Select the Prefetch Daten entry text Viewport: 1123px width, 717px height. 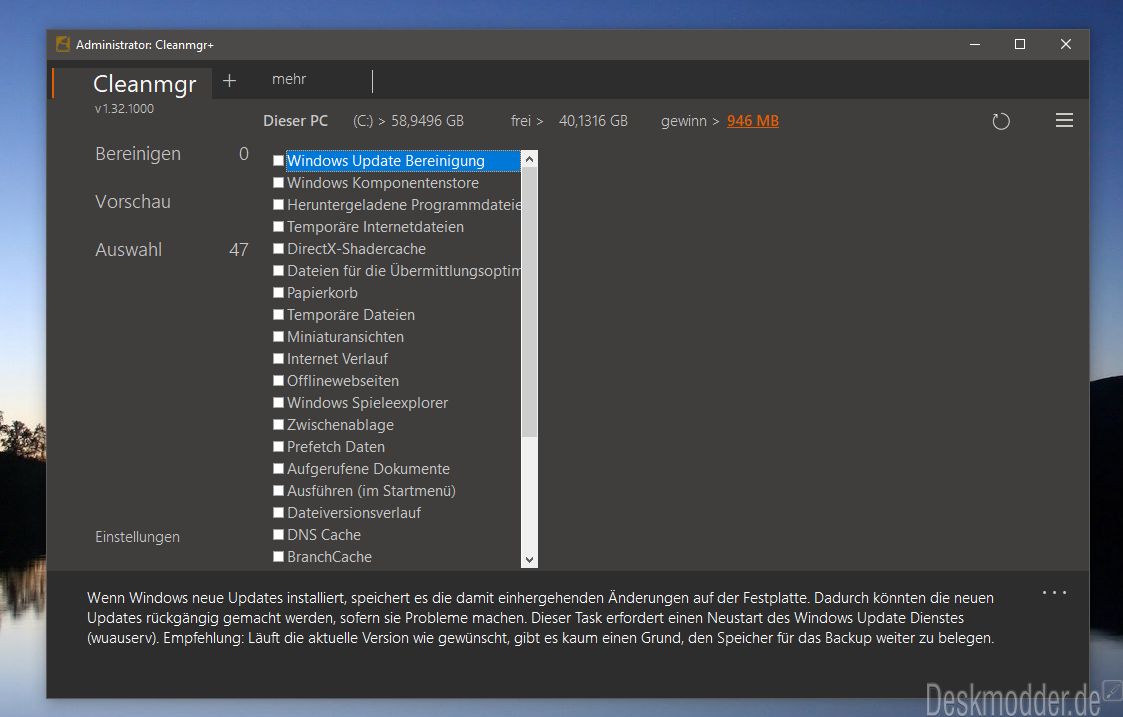point(336,447)
